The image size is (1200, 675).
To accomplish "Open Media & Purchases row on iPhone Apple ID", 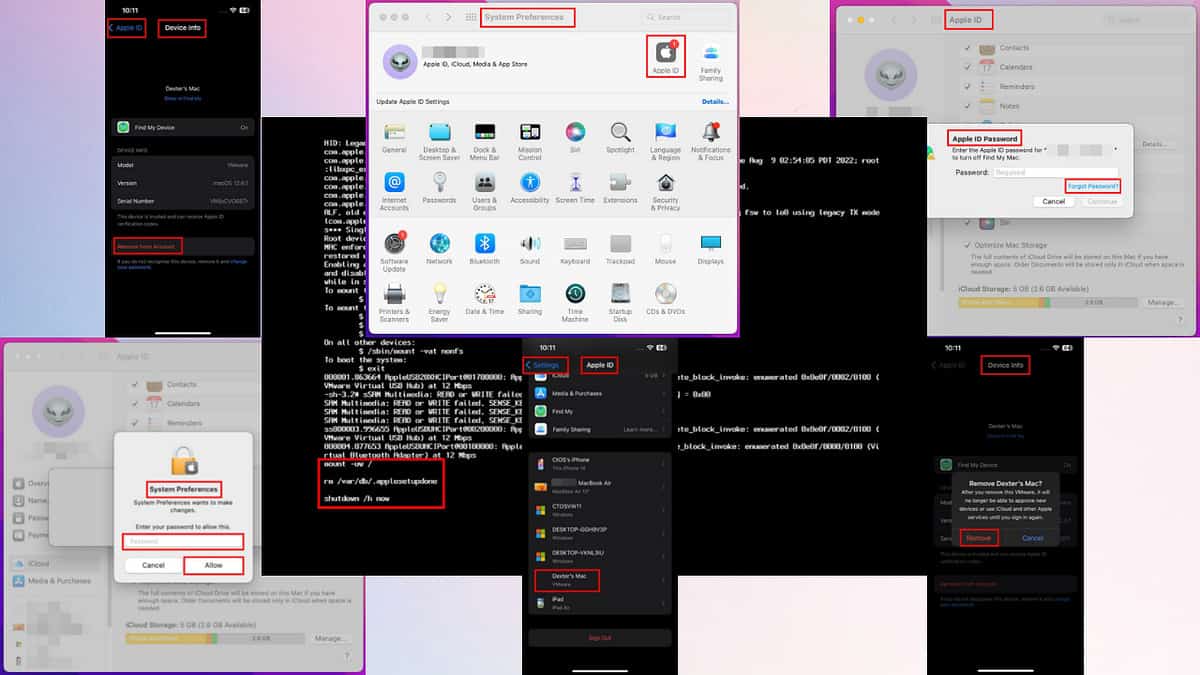I will (x=599, y=393).
